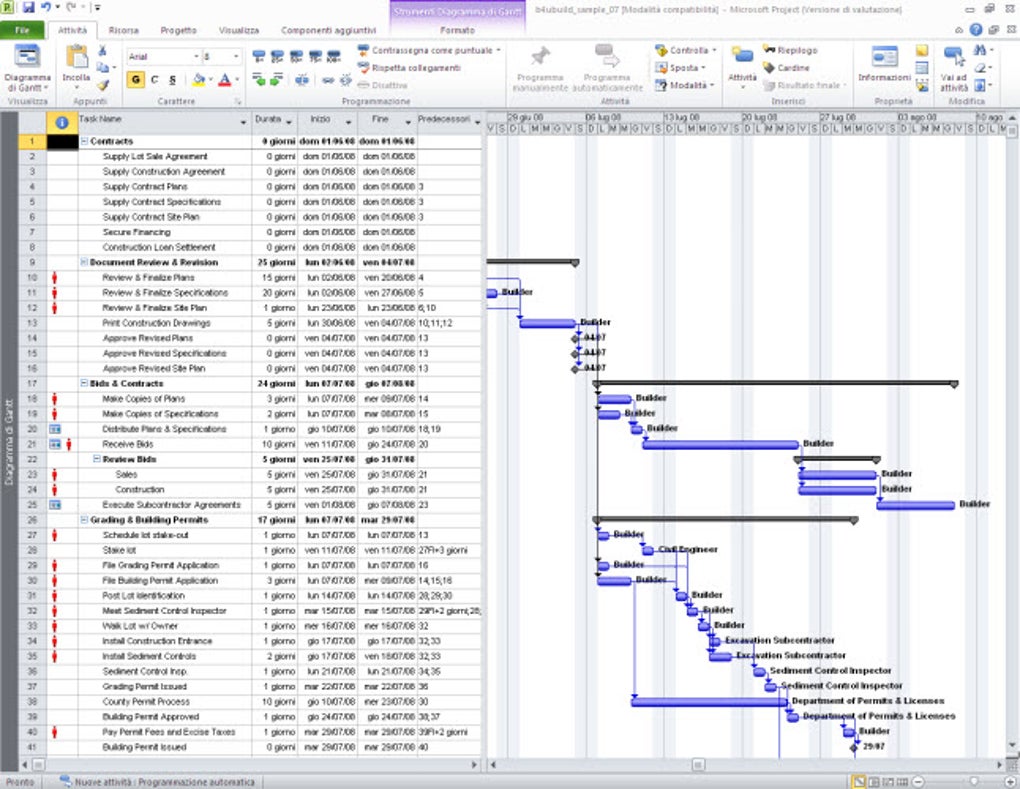The image size is (1020, 789).
Task: Toggle Disattiva to inactivate task
Action: 382,85
